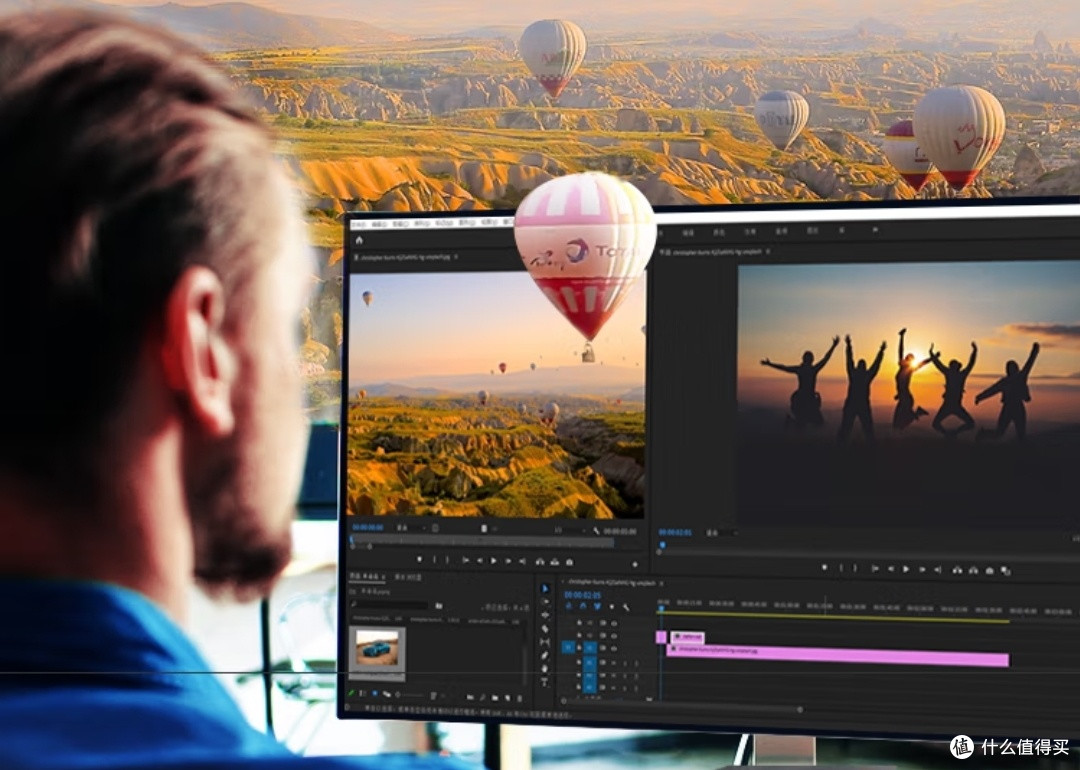The height and width of the screenshot is (770, 1080).
Task: Toggle Linked Selection in Timeline
Action: (x=597, y=606)
